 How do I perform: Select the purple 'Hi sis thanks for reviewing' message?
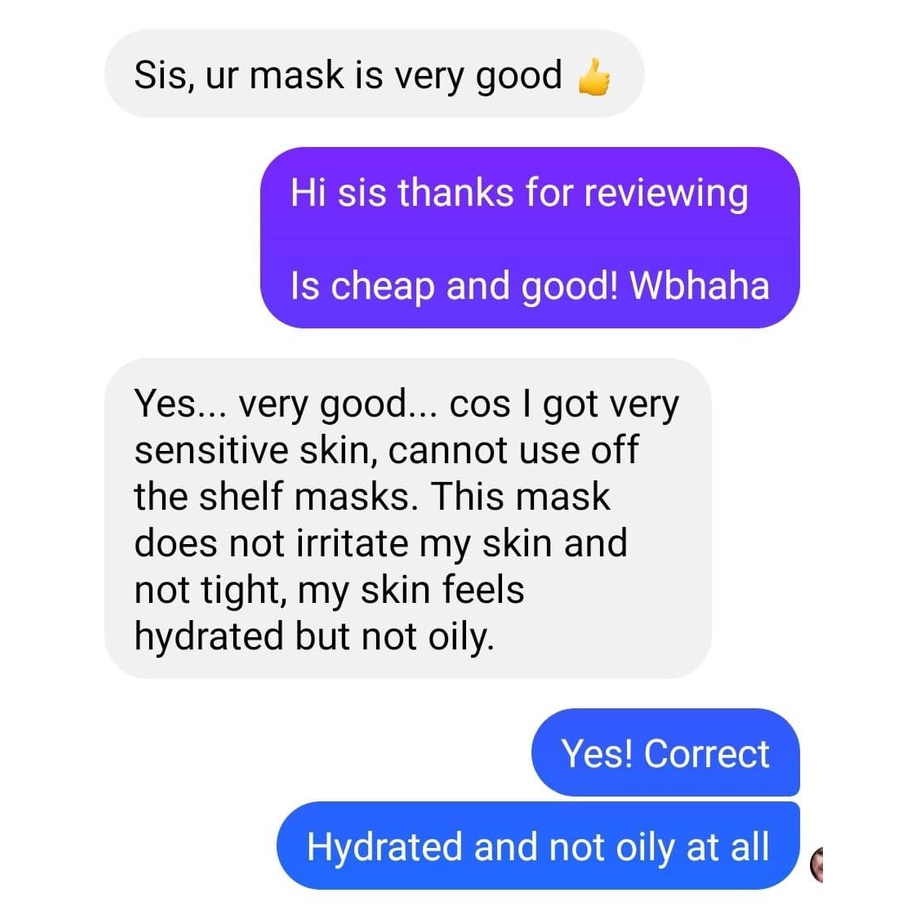click(x=530, y=237)
